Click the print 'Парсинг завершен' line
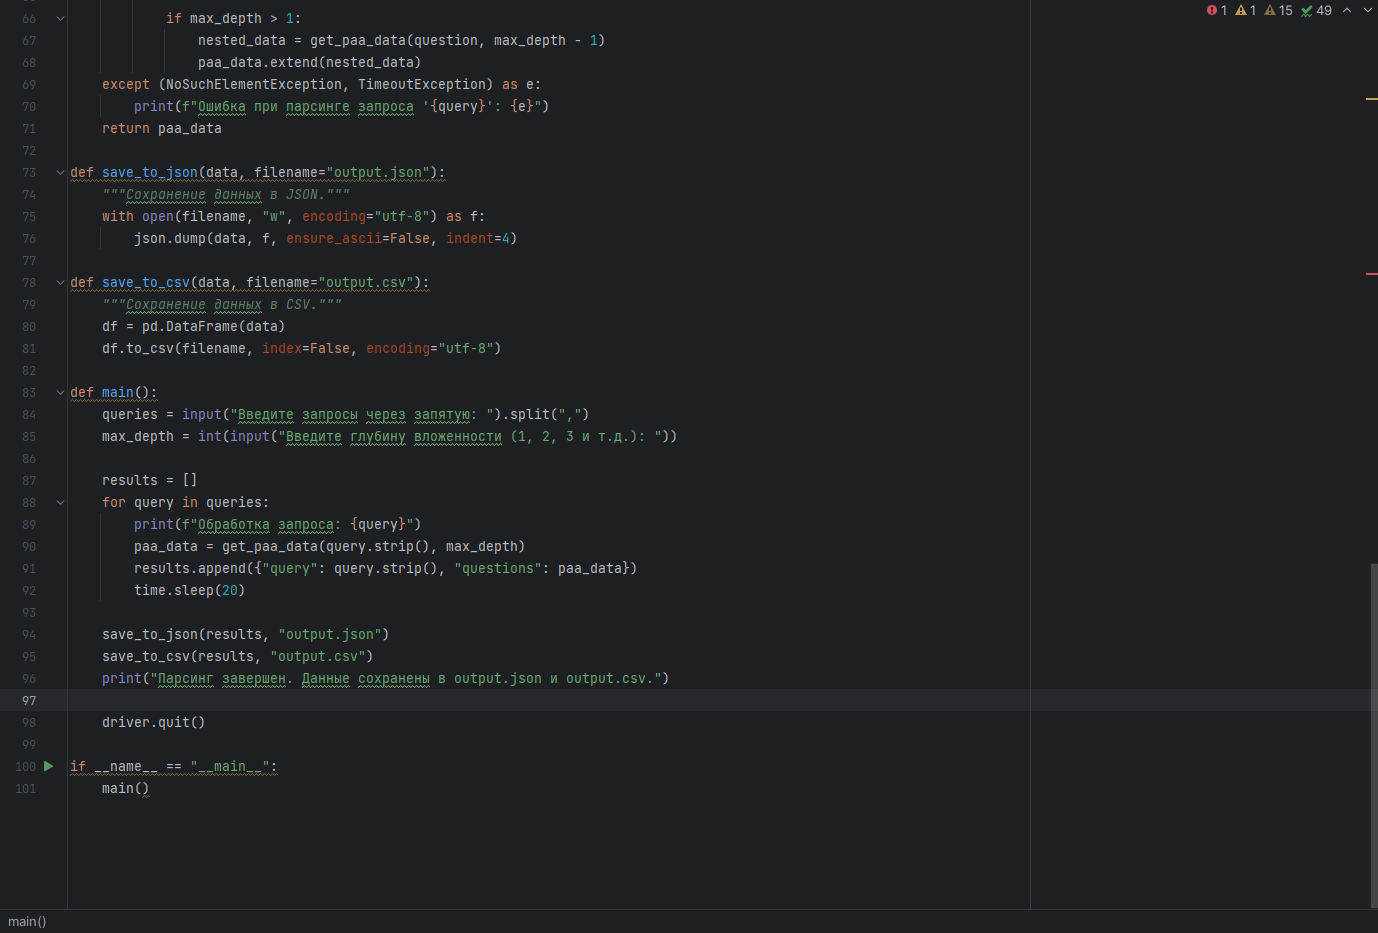 [x=385, y=678]
